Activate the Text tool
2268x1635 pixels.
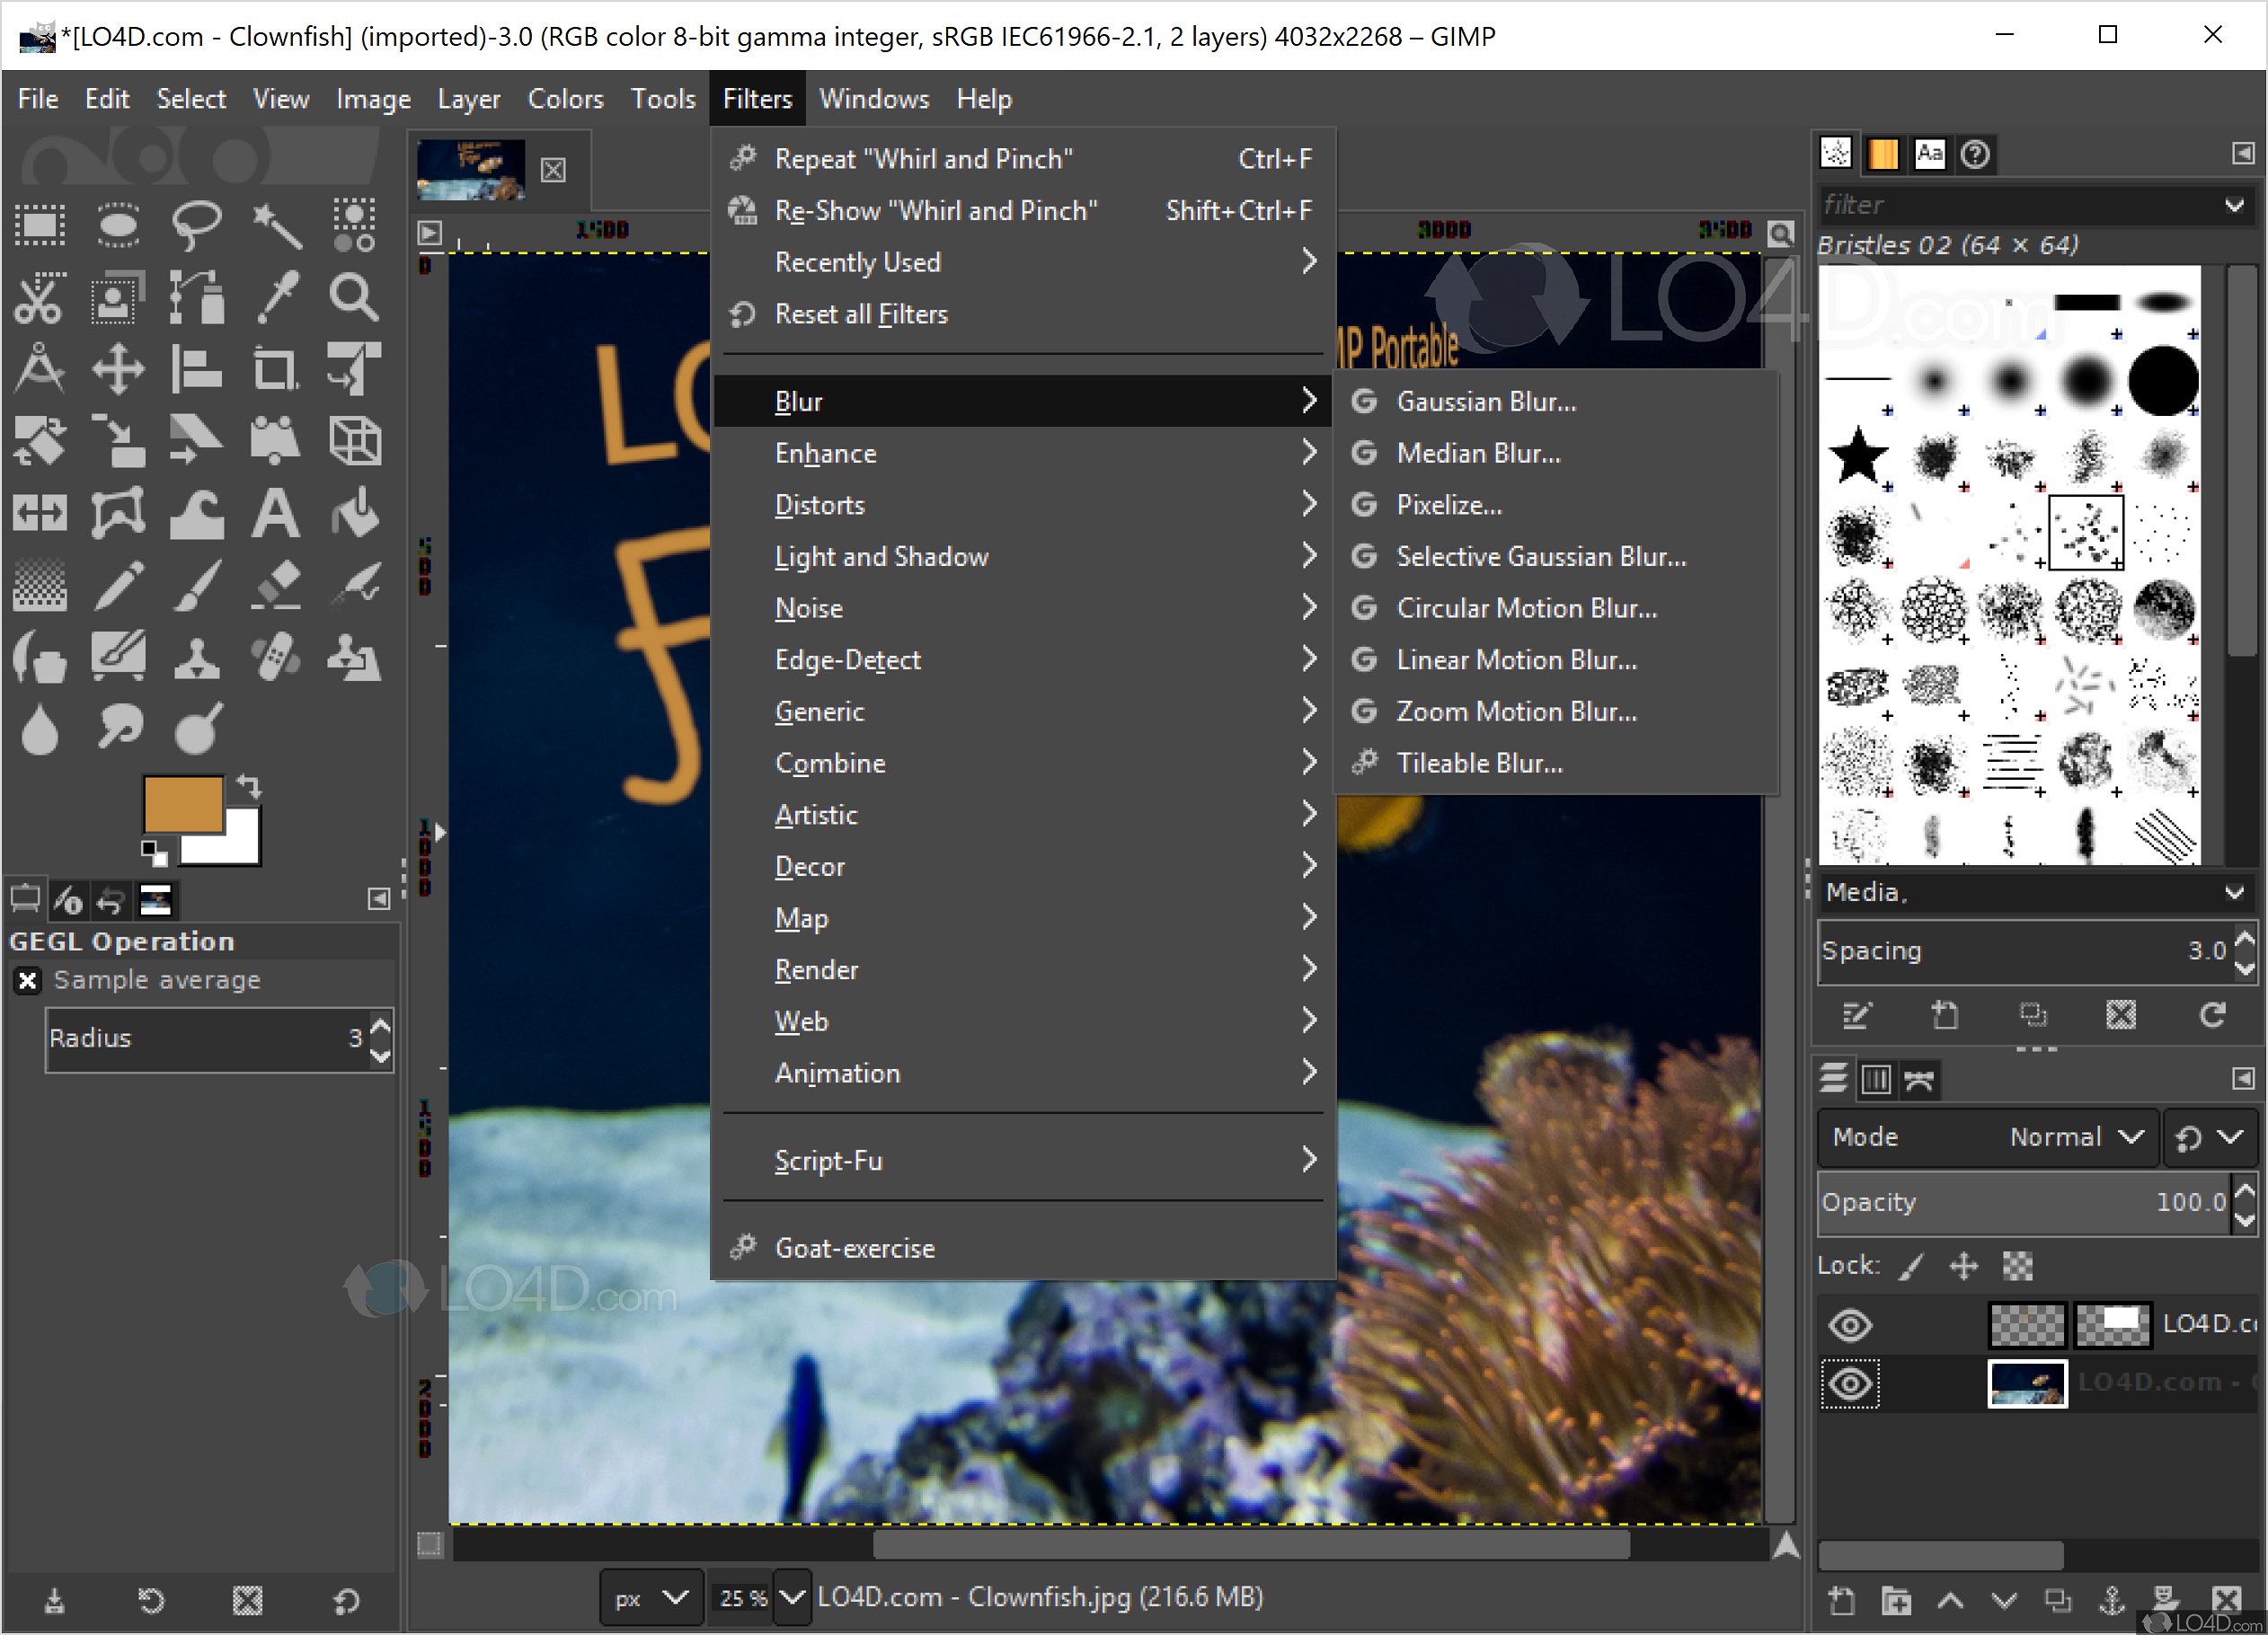point(277,512)
